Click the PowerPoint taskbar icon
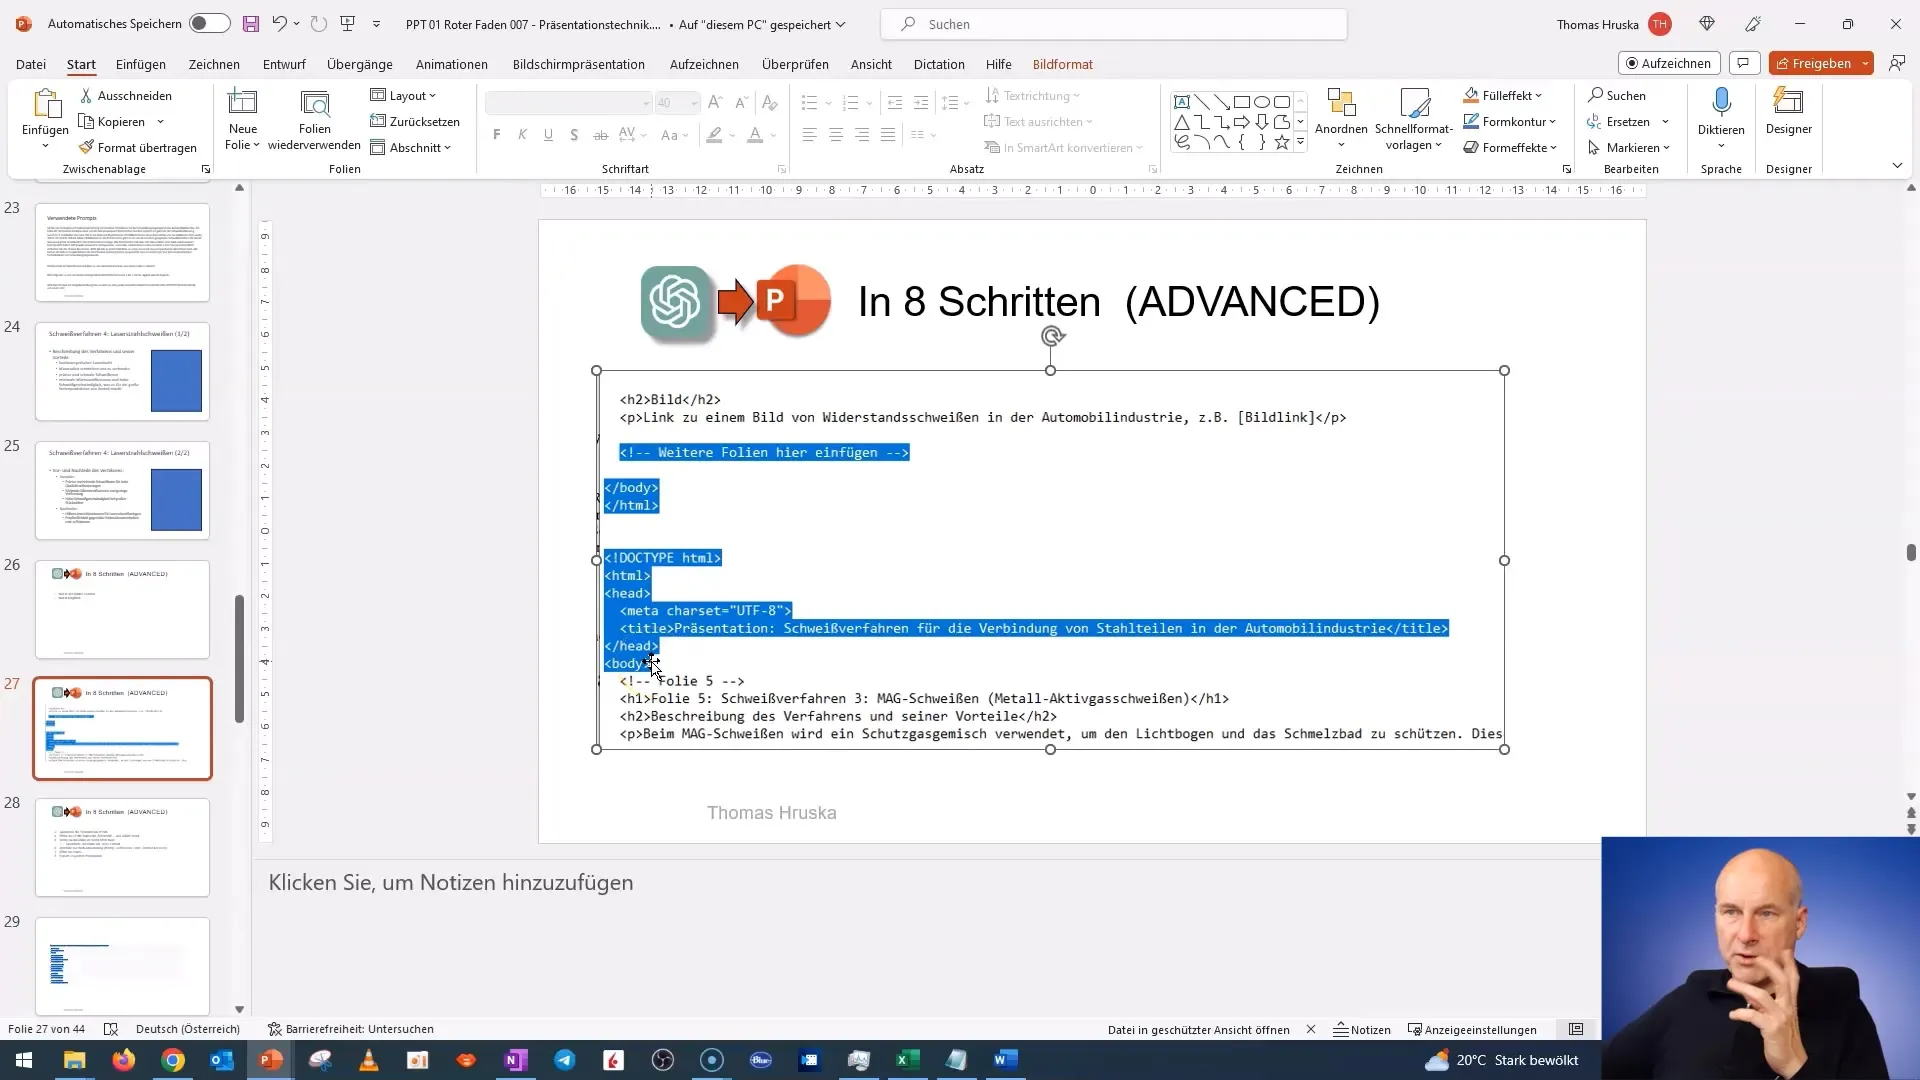Screen dimensions: 1920x1080 click(270, 1060)
